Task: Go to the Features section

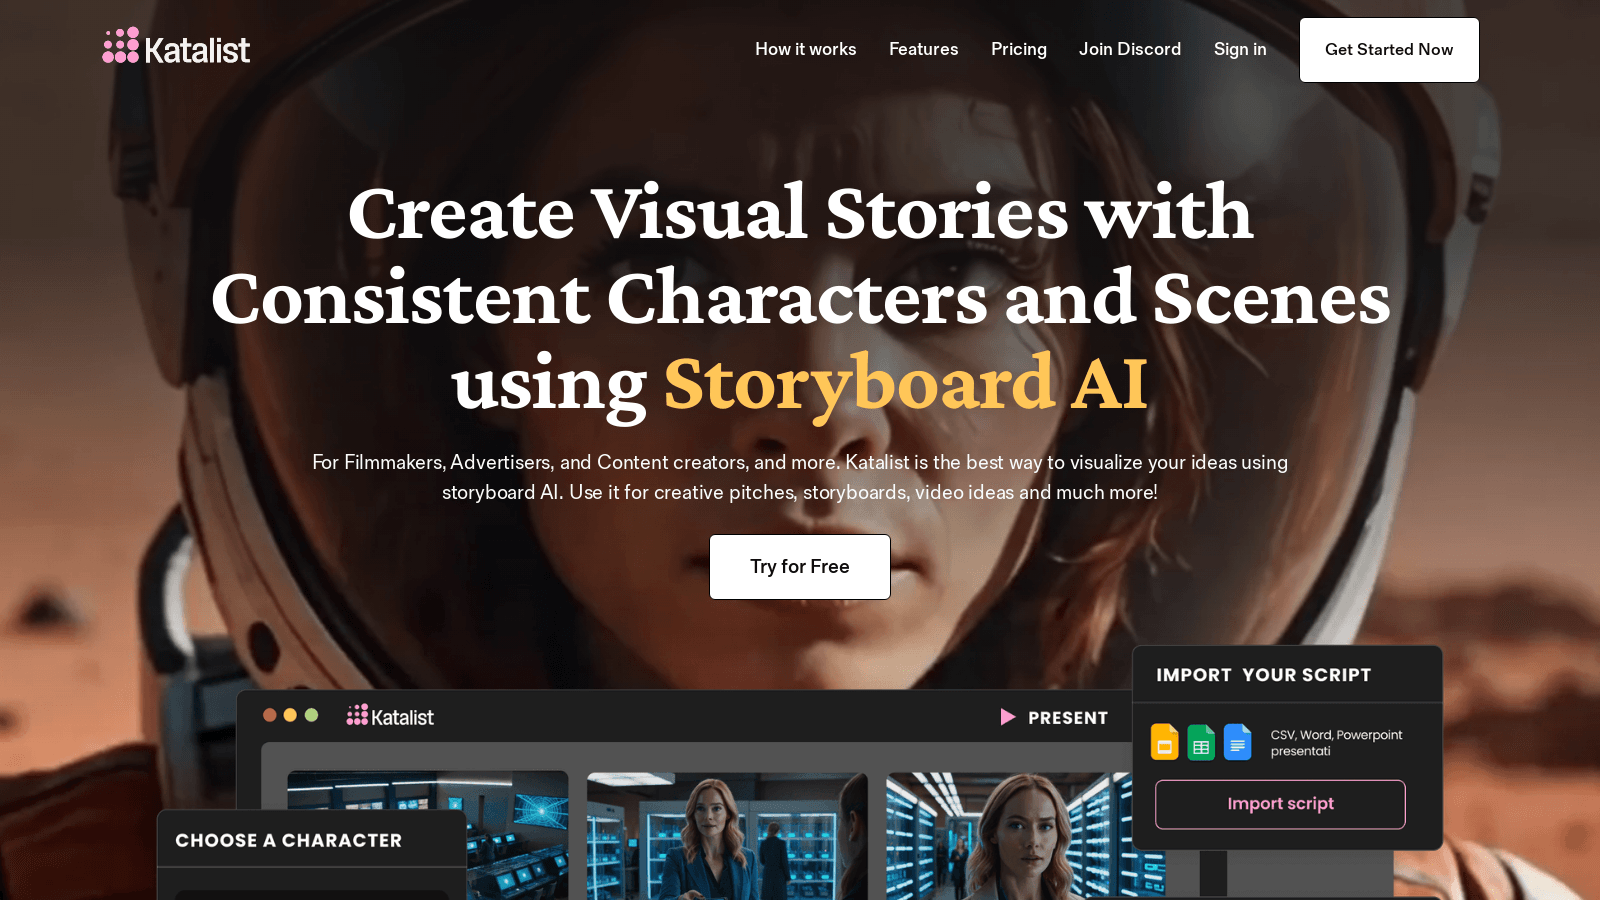Action: coord(923,49)
